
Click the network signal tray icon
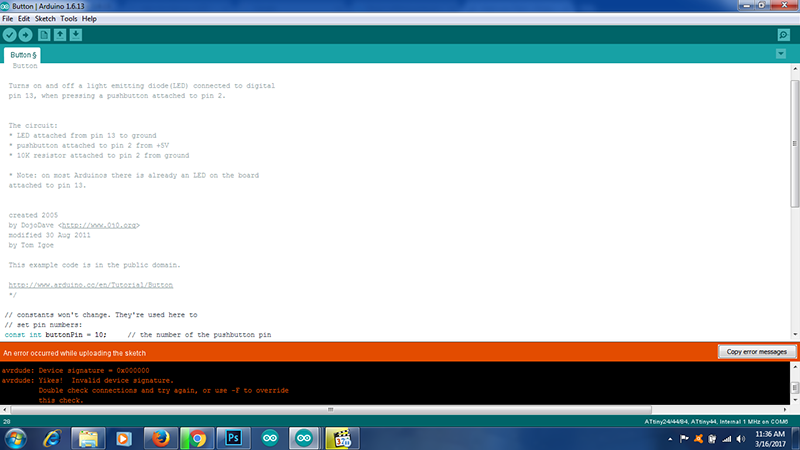(x=727, y=439)
